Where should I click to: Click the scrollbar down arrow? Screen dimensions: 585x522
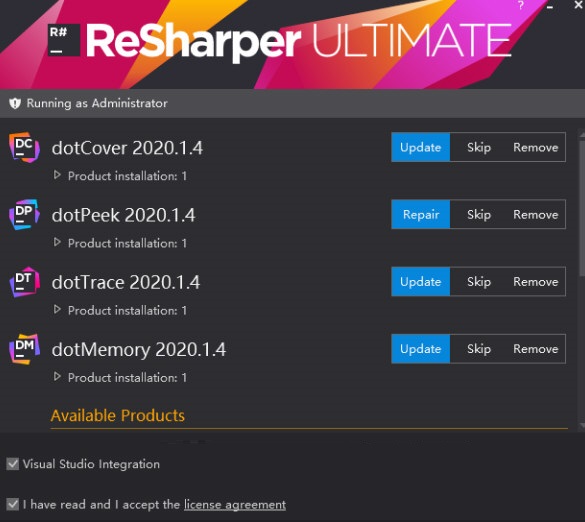(582, 425)
